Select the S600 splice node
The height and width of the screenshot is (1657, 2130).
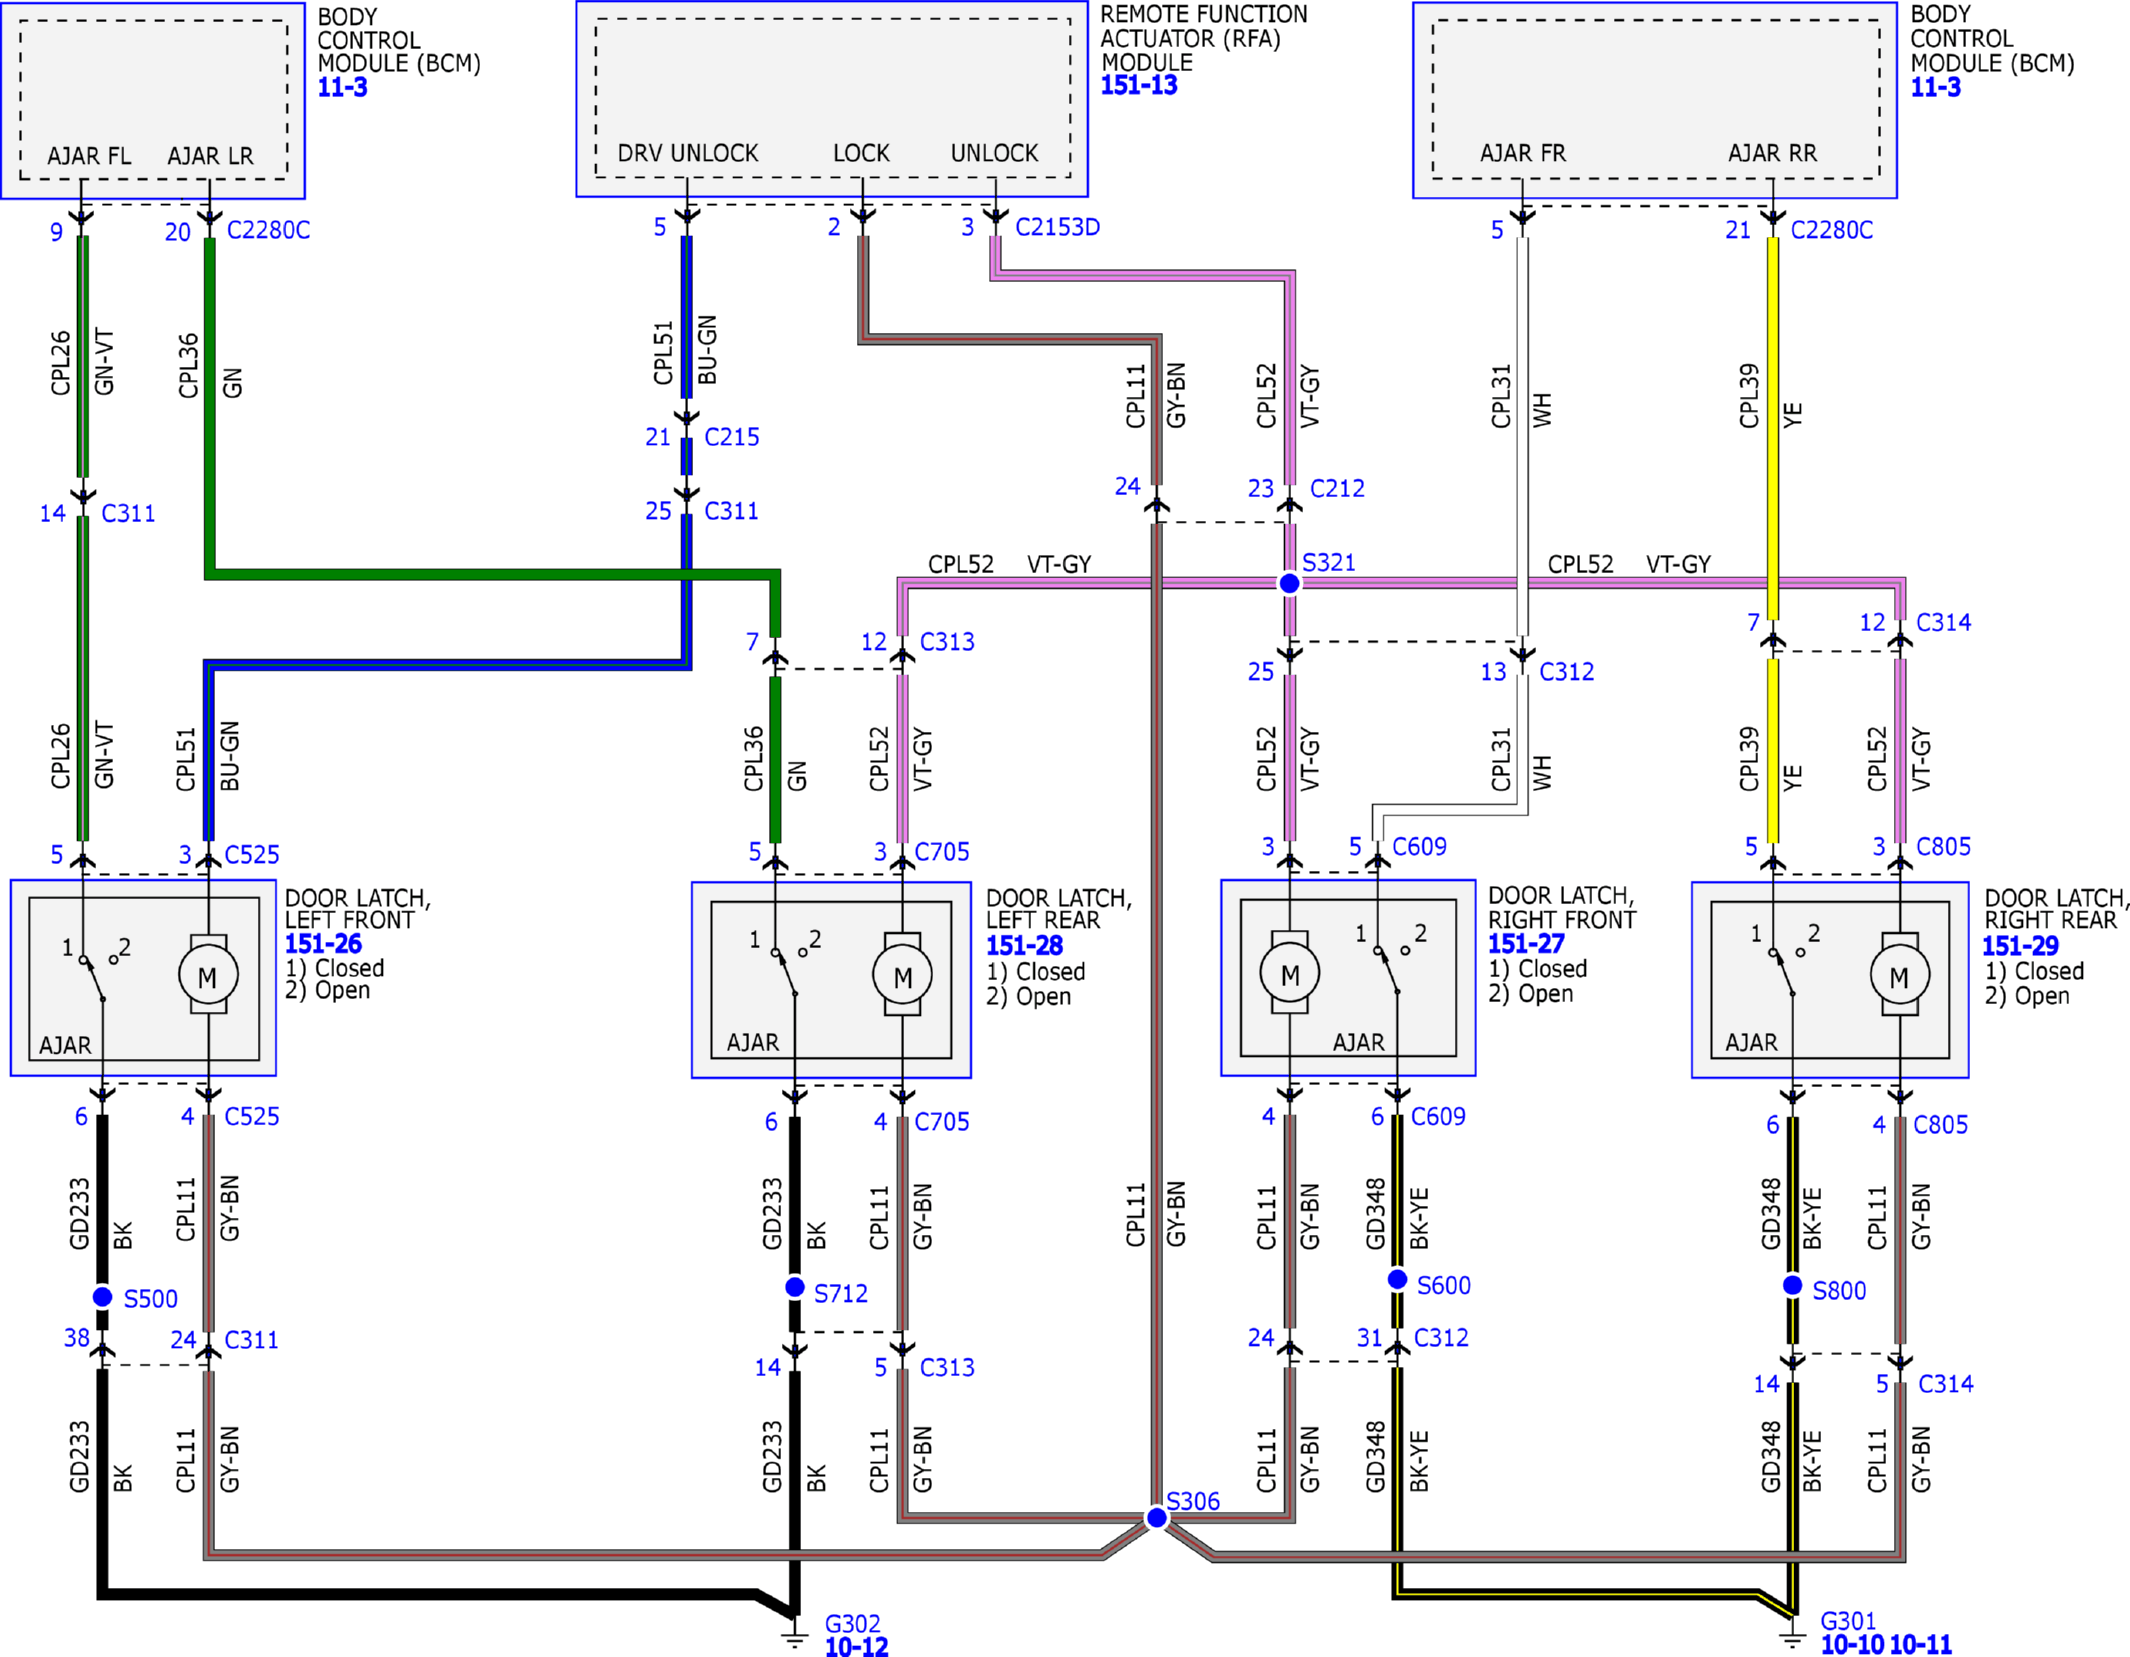click(x=1398, y=1279)
